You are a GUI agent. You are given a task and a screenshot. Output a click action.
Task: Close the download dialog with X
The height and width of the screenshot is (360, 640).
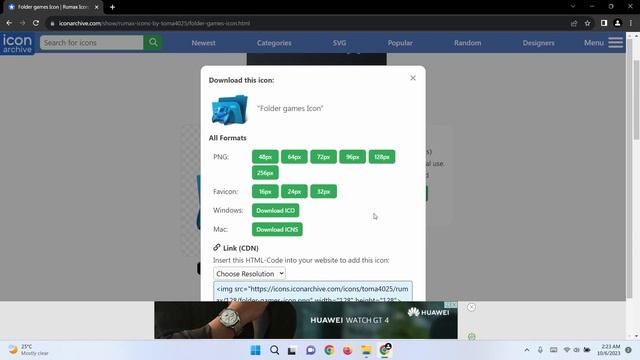click(x=413, y=78)
